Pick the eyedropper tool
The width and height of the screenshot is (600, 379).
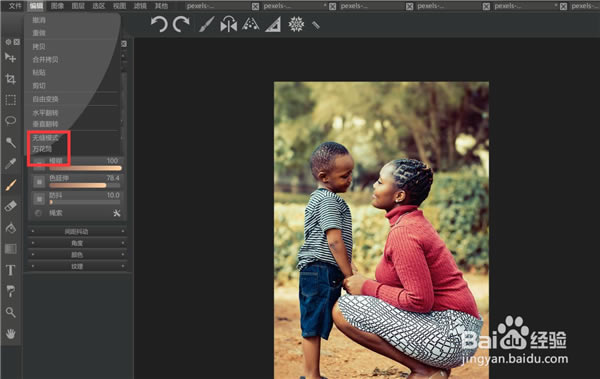(x=10, y=164)
